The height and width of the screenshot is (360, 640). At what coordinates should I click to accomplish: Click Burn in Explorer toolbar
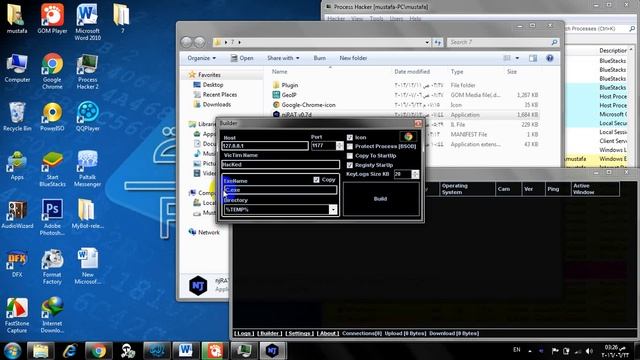point(320,58)
